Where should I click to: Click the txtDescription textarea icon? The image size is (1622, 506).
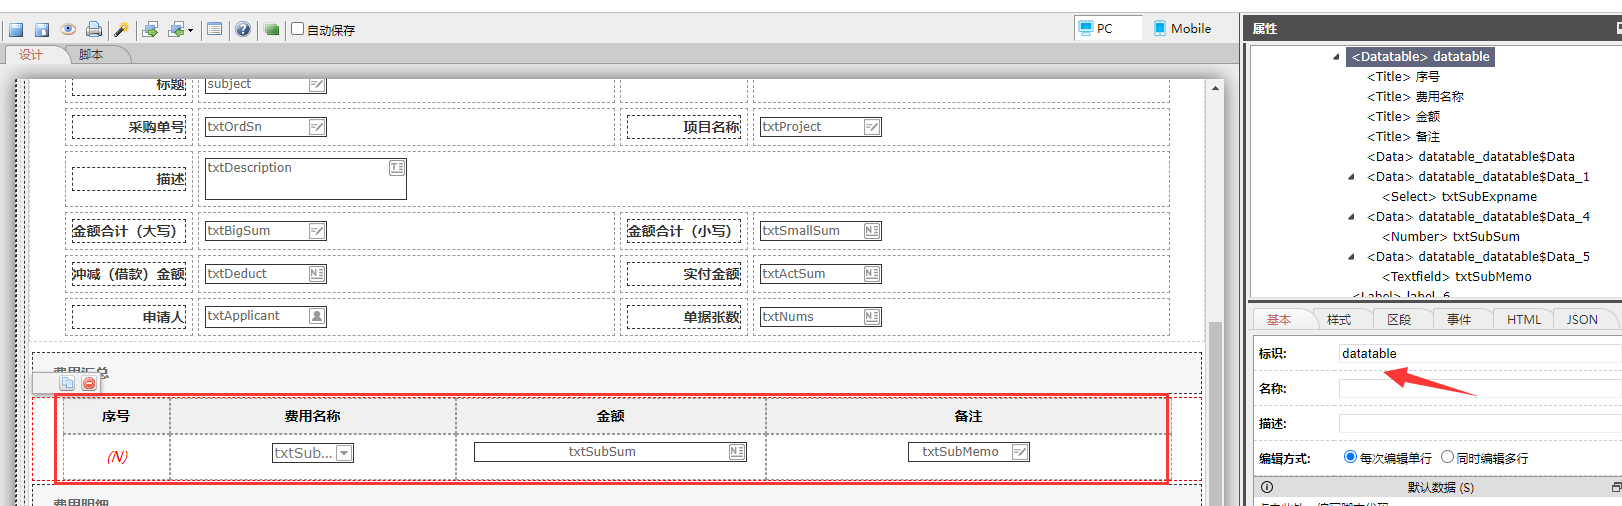397,167
